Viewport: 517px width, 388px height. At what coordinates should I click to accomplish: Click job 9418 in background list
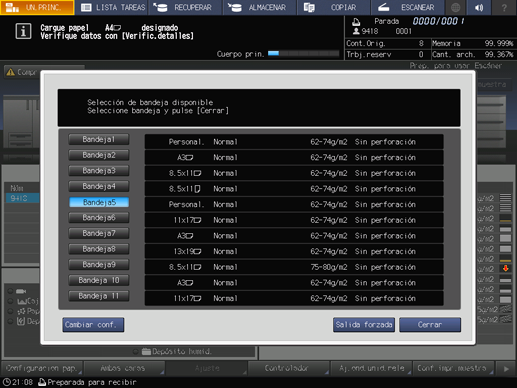coord(22,198)
